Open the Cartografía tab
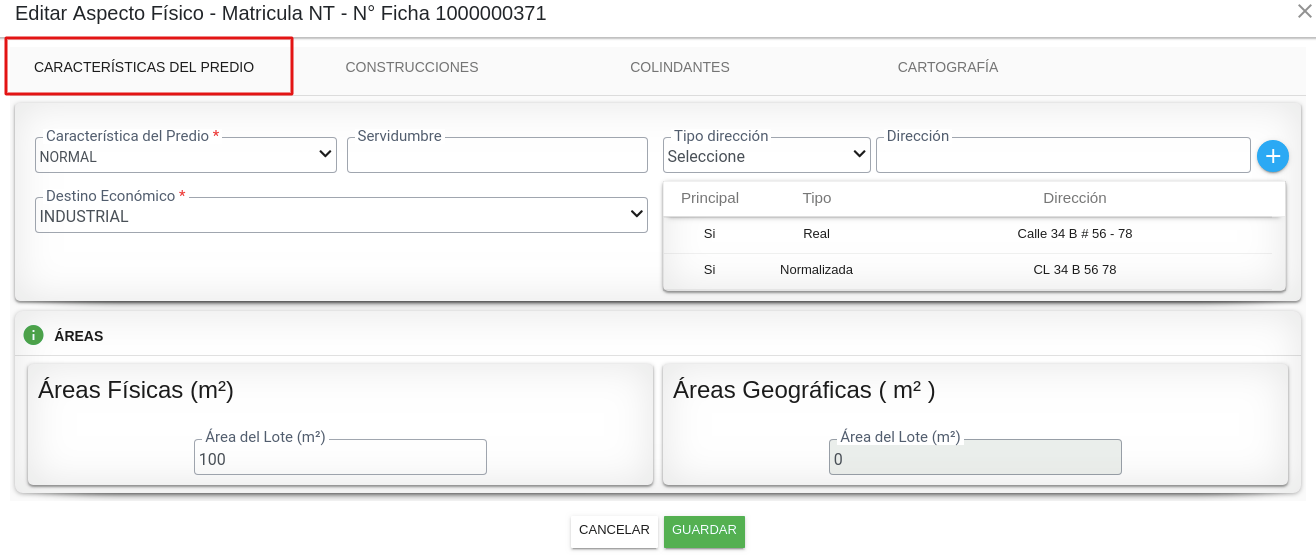The width and height of the screenshot is (1316, 558). click(x=947, y=67)
